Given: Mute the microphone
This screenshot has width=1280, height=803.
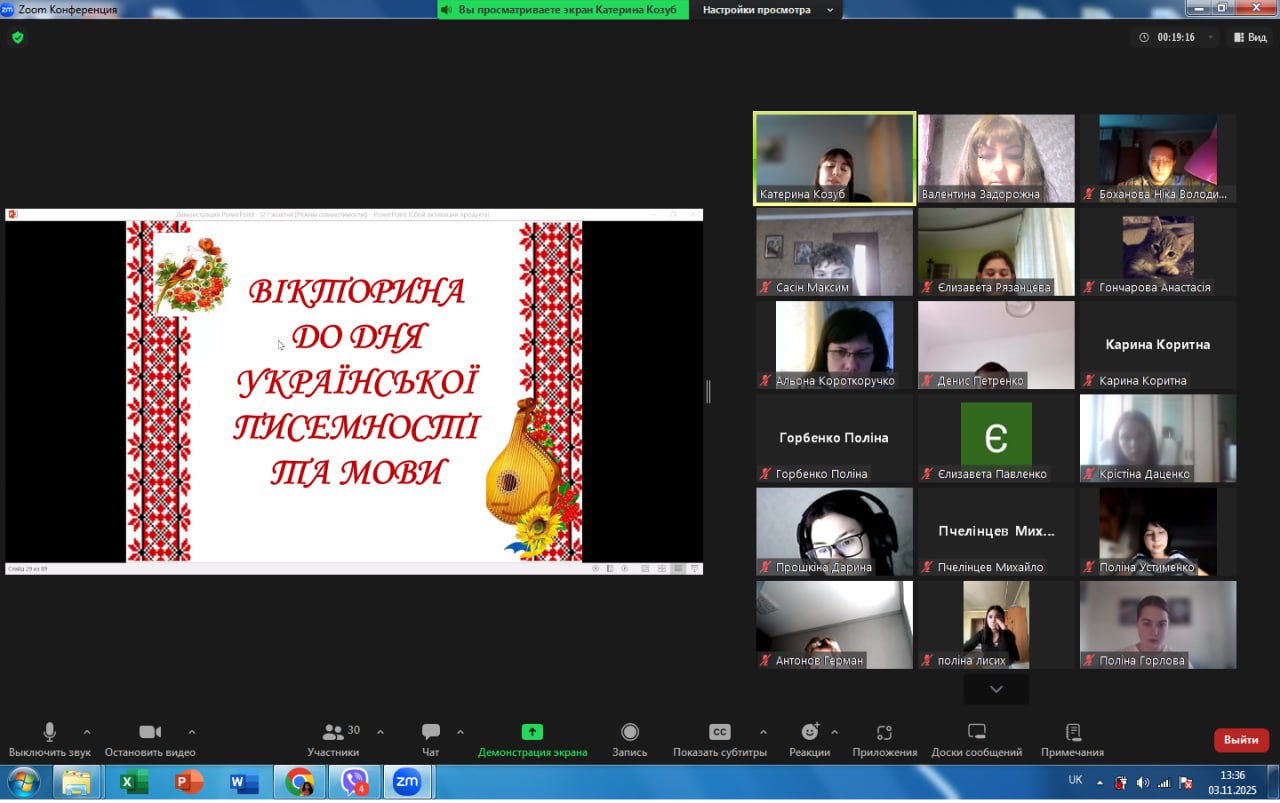Looking at the screenshot, I should point(49,733).
